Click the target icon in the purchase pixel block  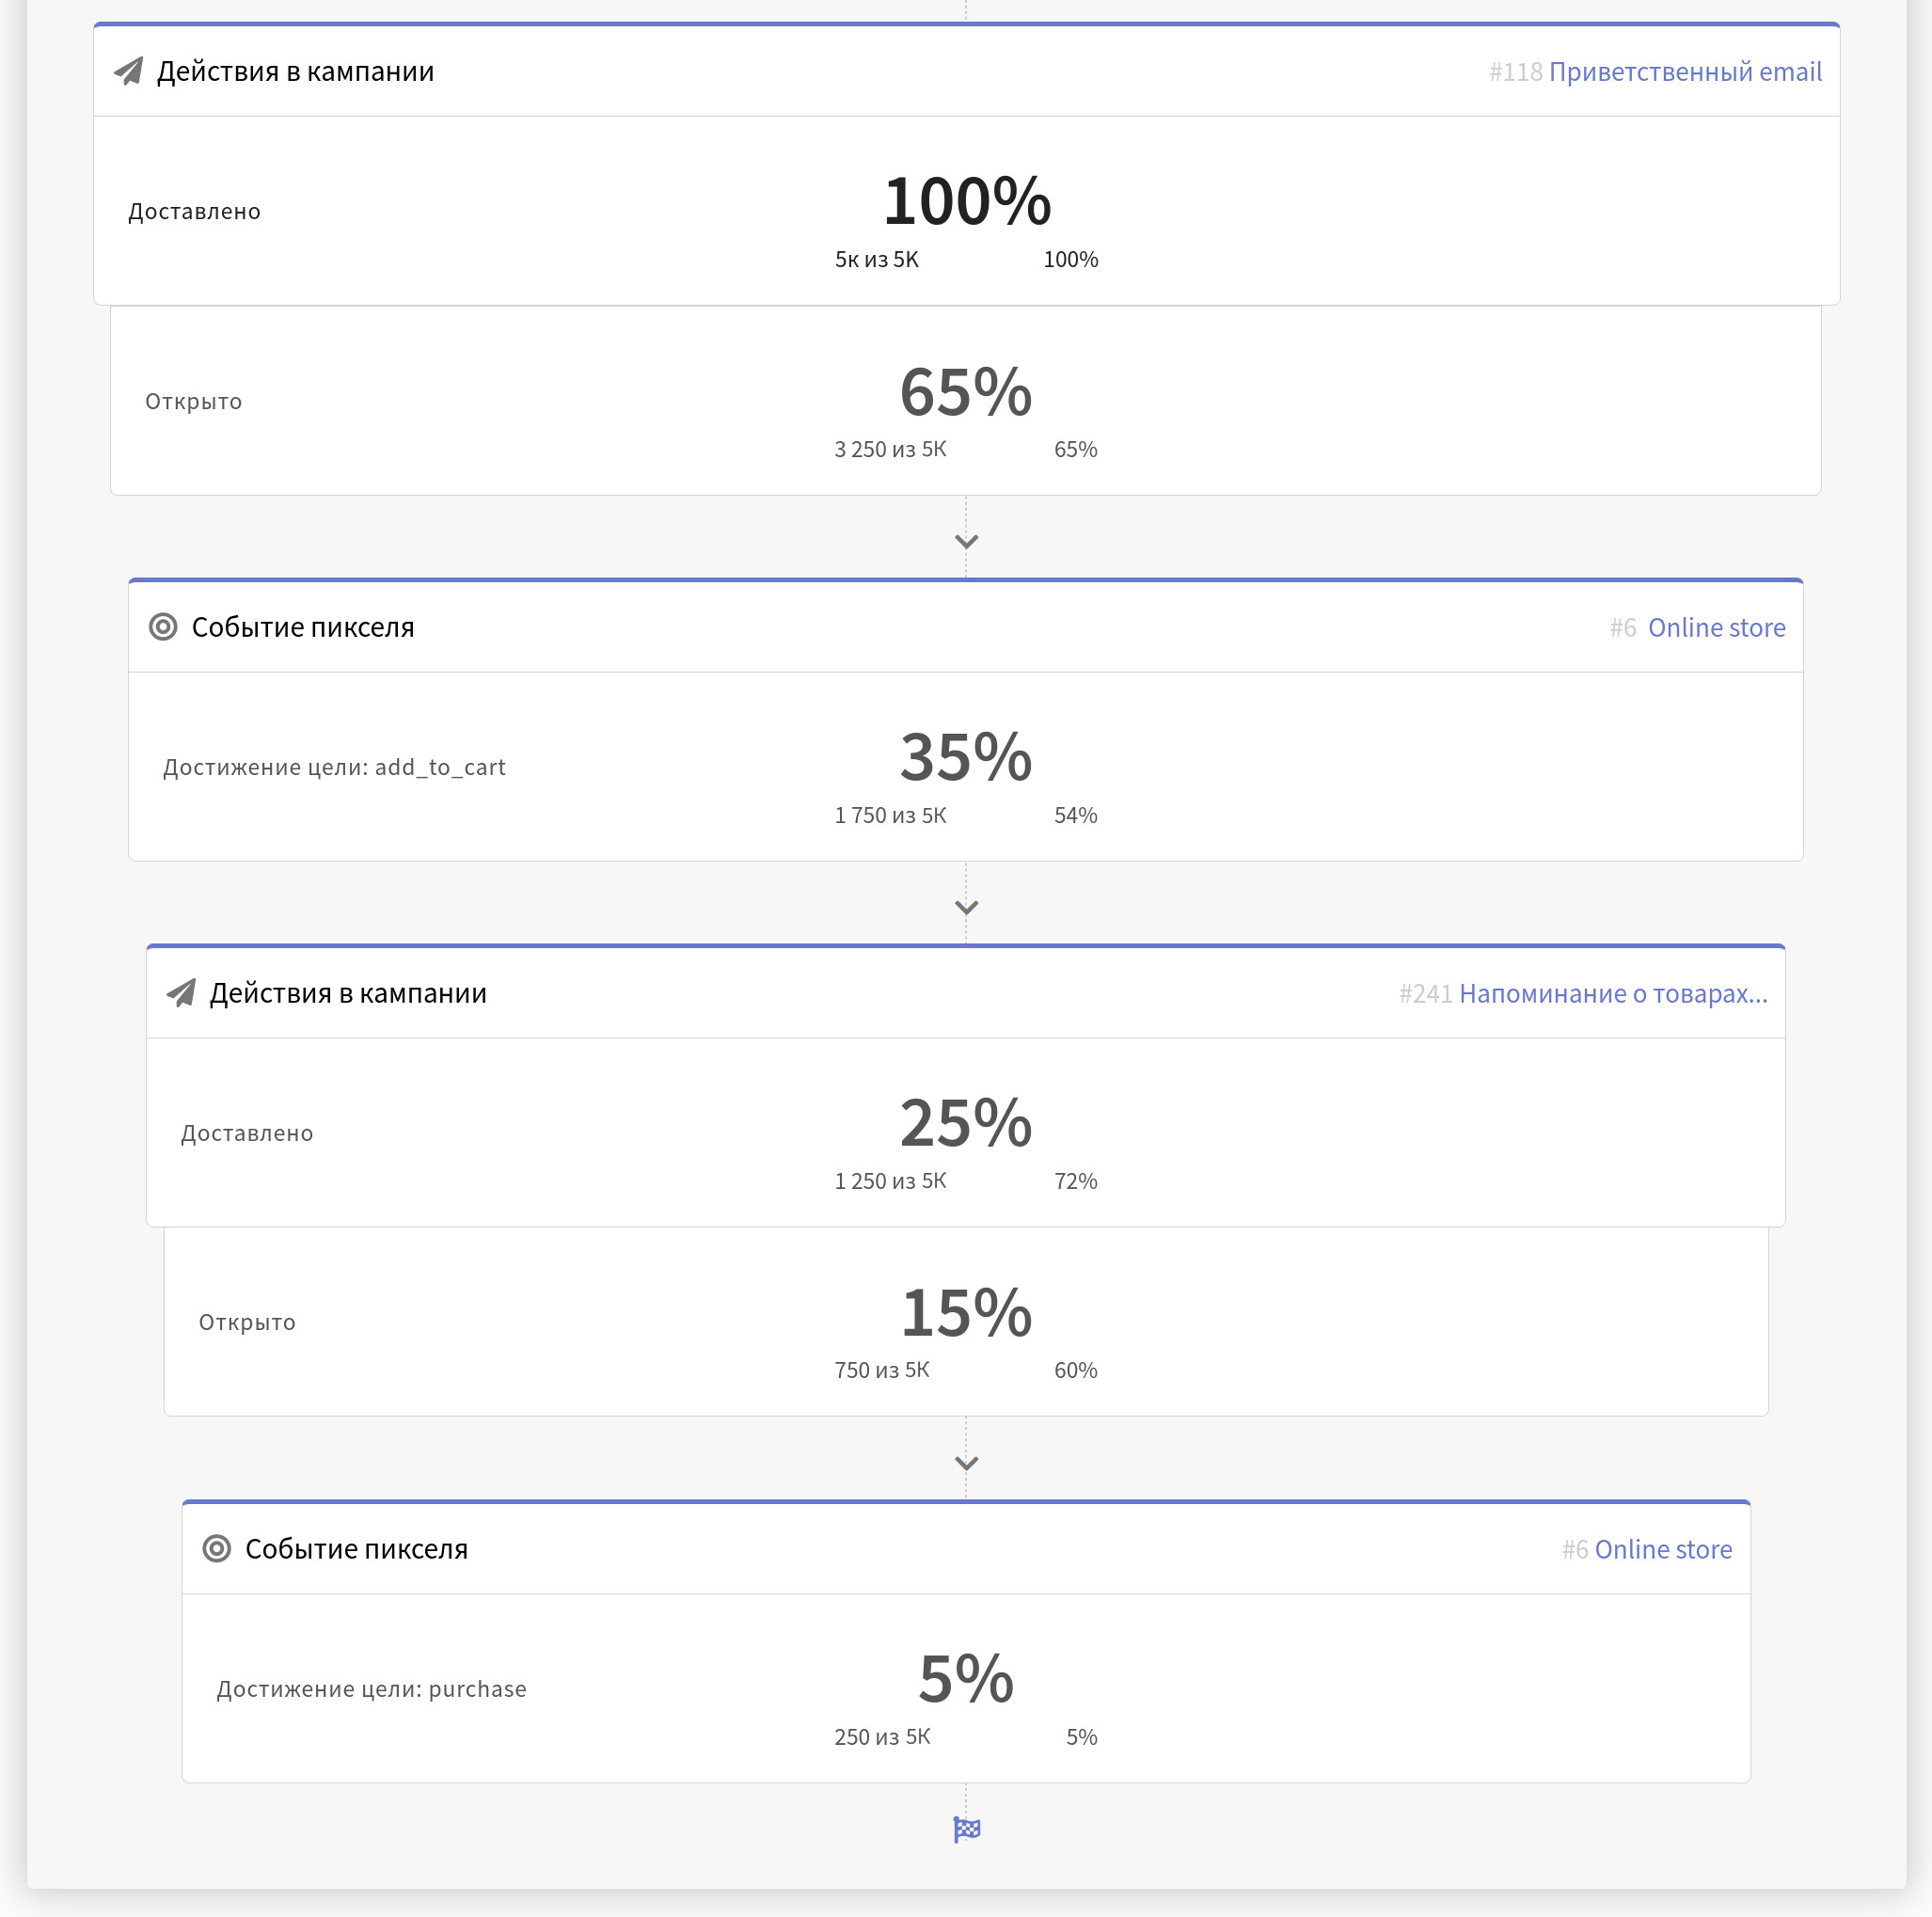[217, 1549]
